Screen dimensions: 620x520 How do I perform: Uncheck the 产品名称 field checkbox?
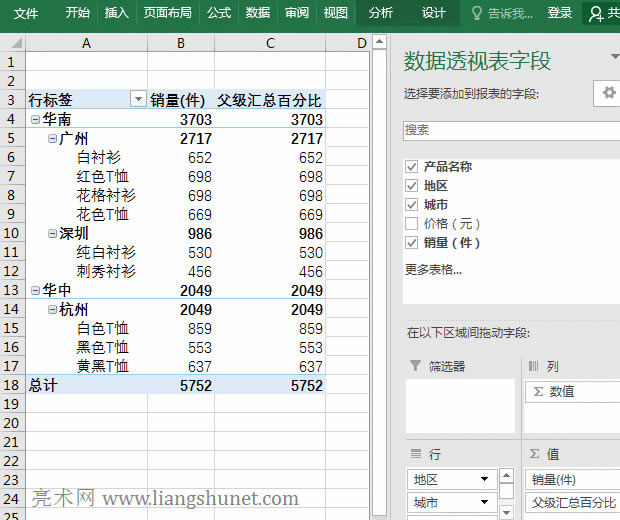tap(411, 167)
